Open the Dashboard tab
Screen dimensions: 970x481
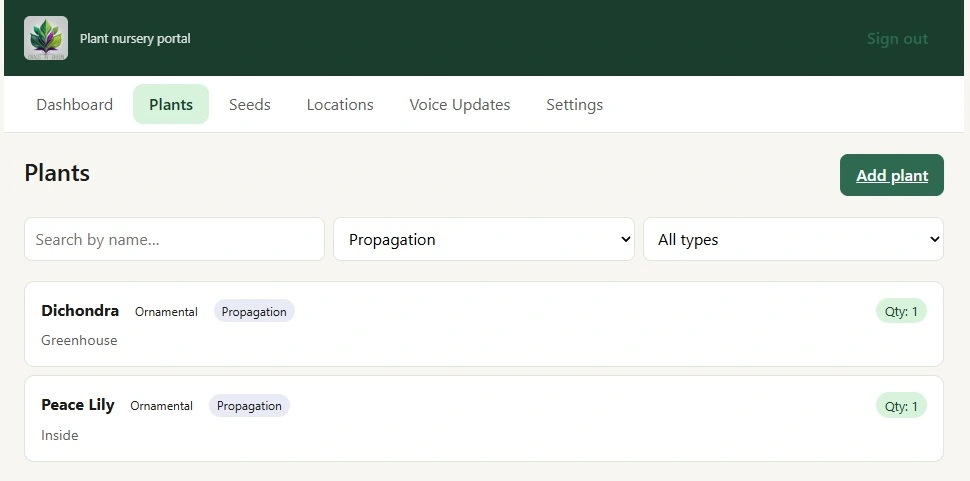74,104
